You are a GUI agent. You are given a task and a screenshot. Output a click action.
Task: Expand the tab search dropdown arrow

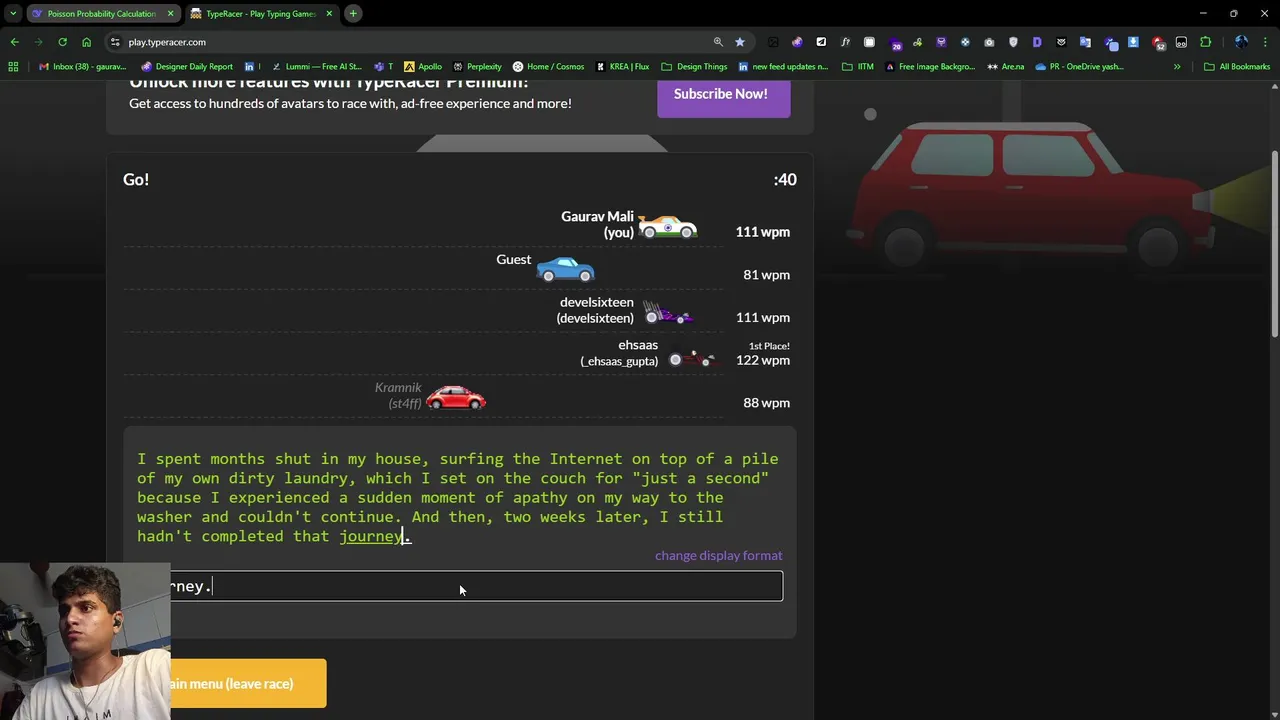(x=12, y=13)
